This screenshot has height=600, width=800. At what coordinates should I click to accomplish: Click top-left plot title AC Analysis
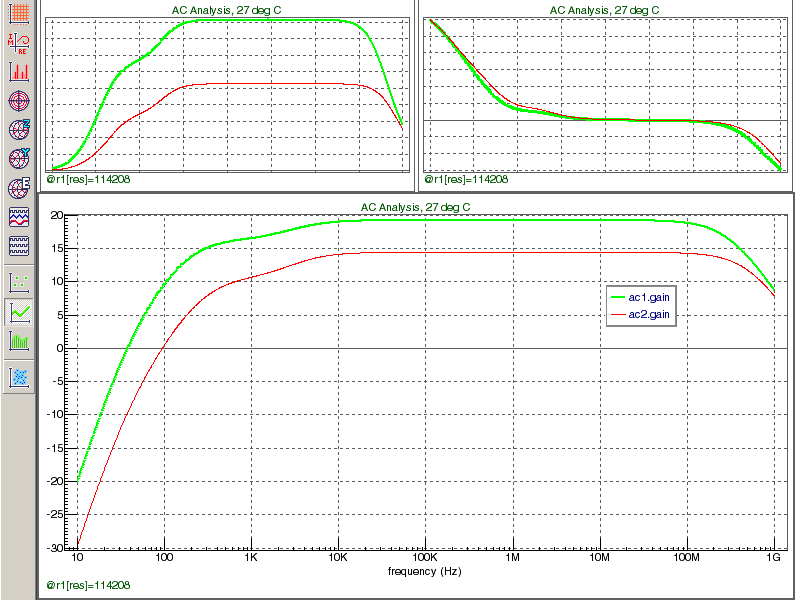pos(227,10)
